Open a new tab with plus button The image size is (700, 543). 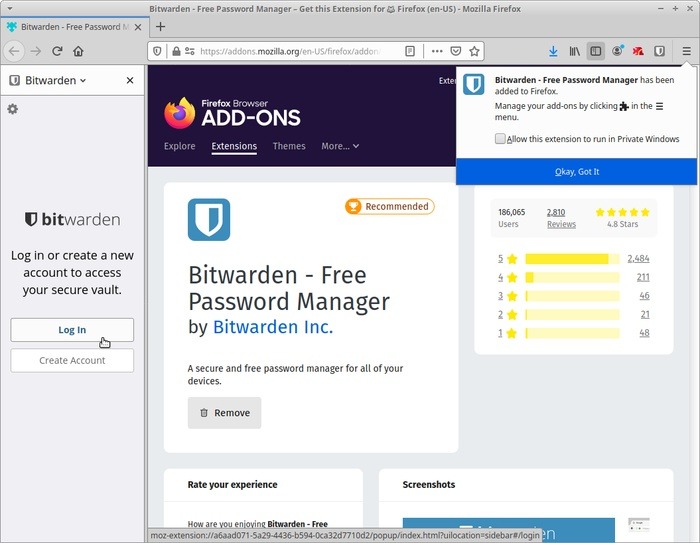click(160, 27)
